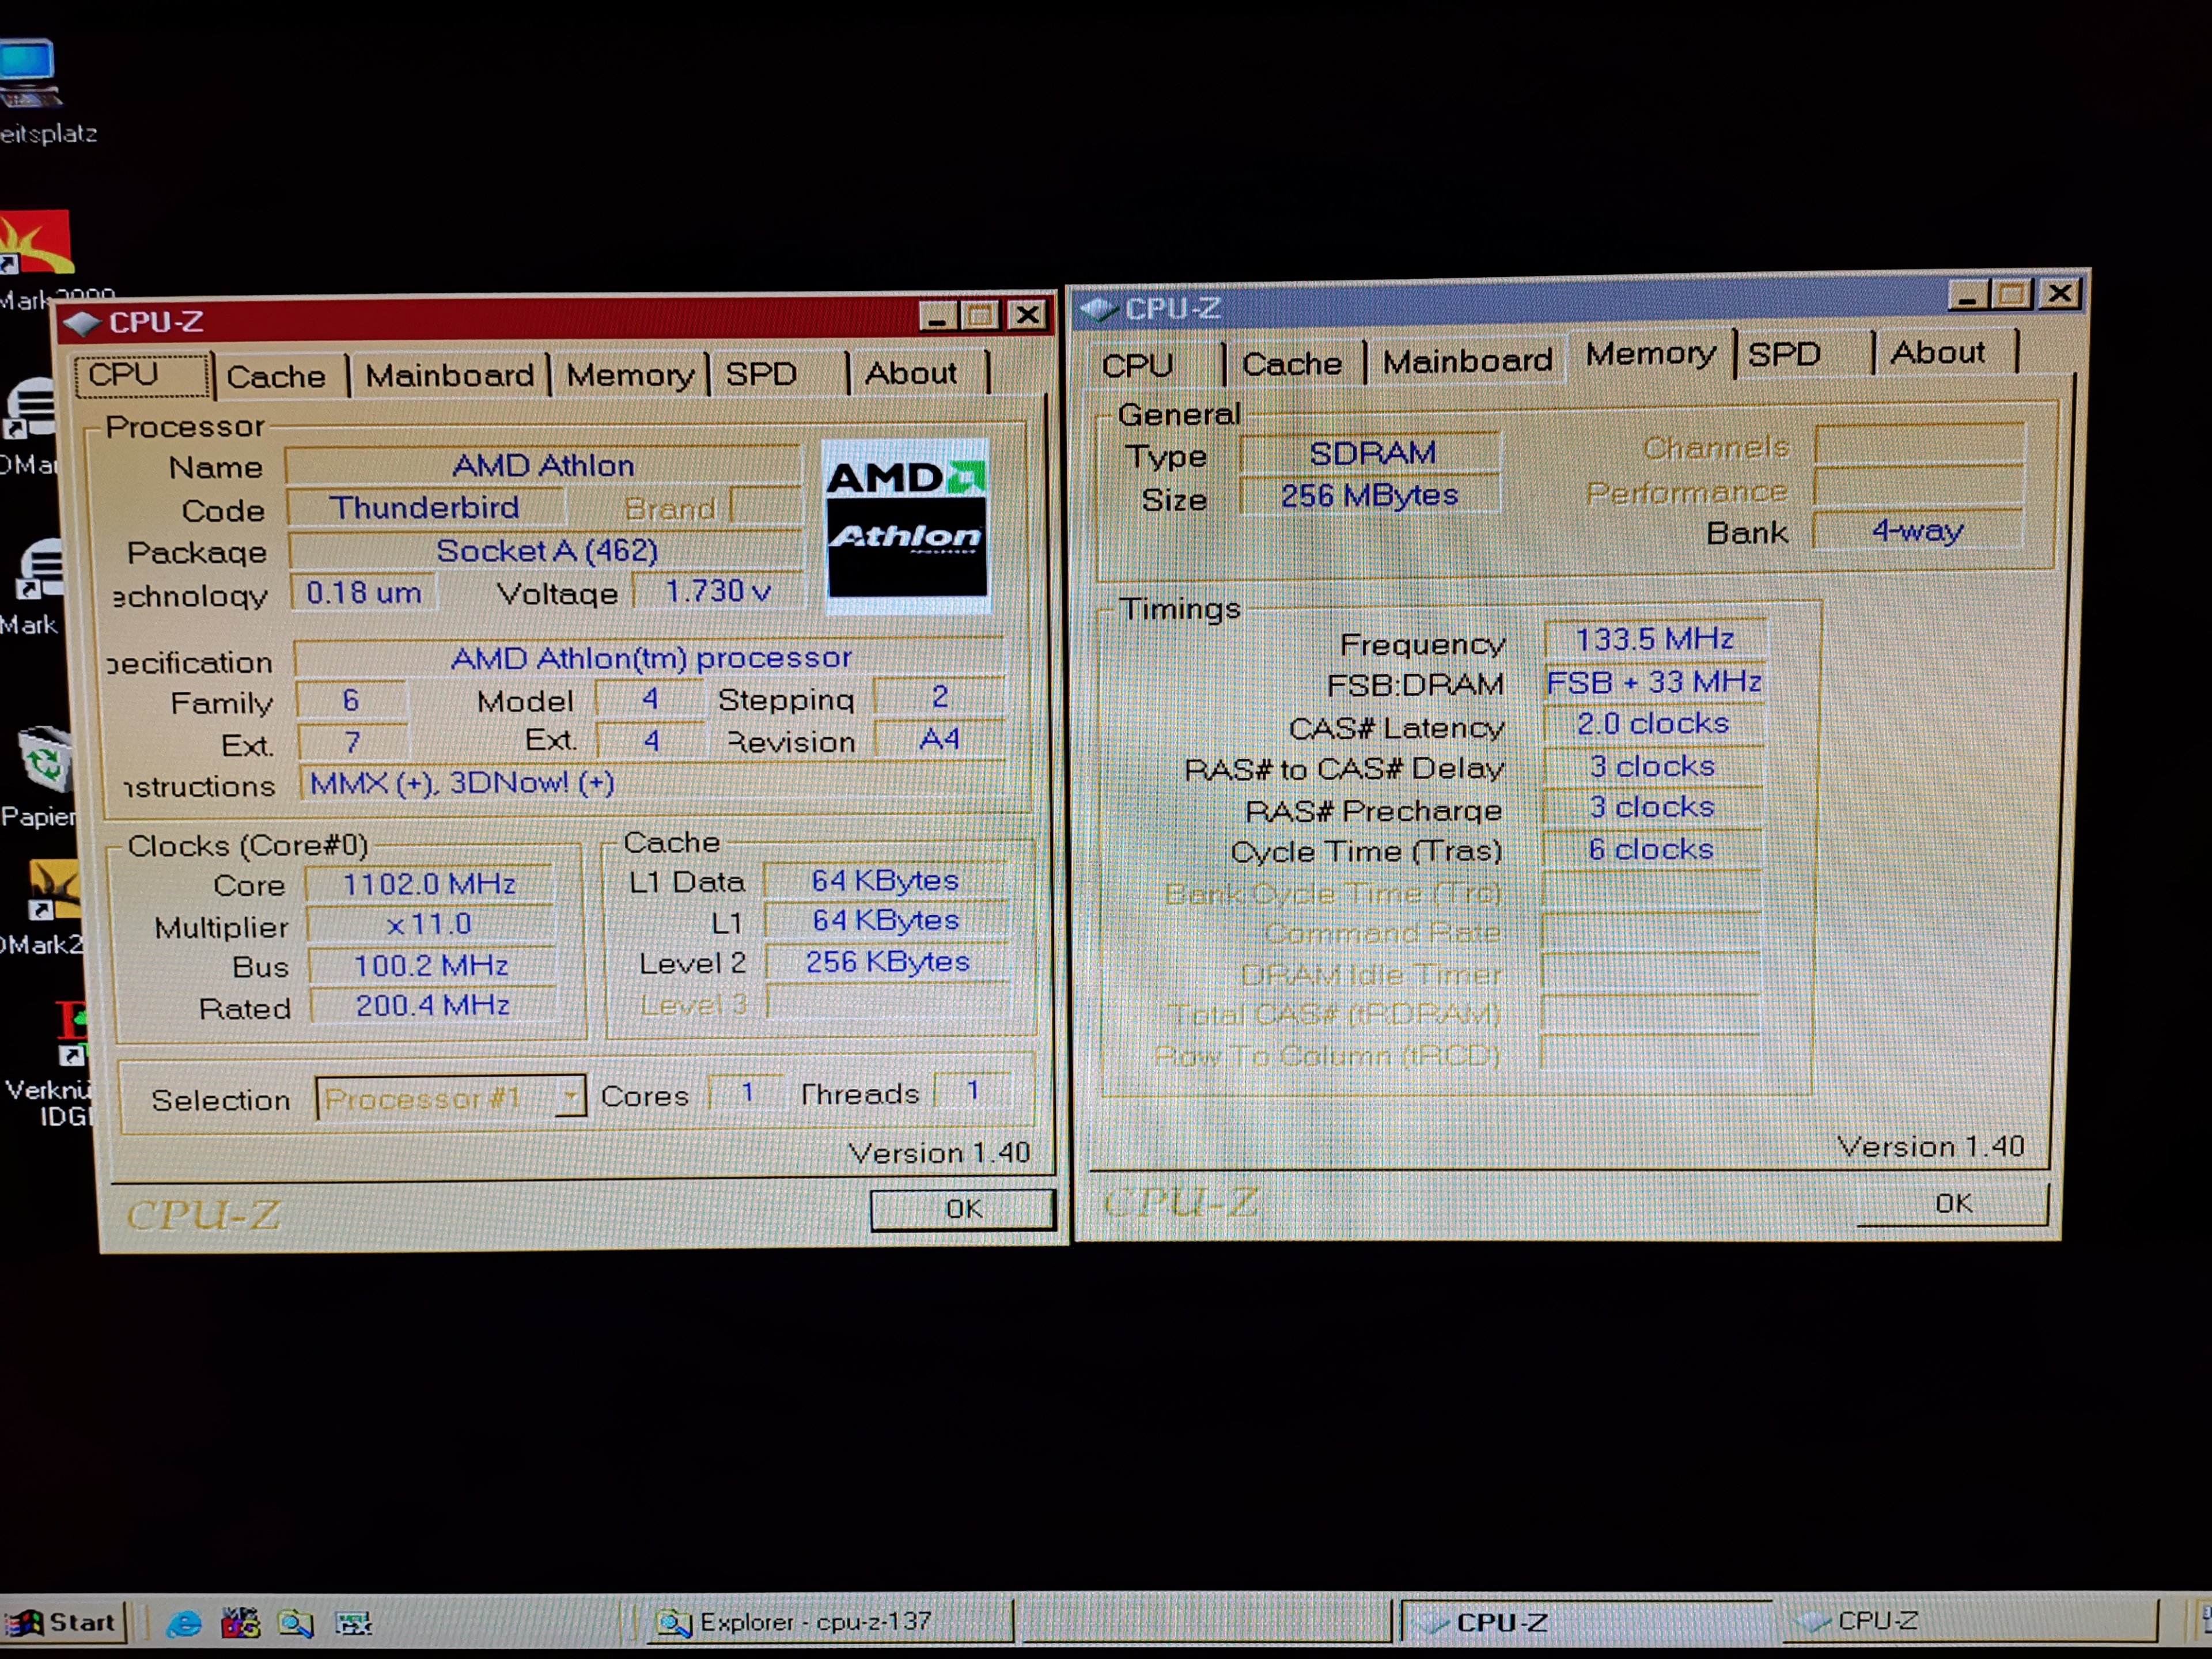The width and height of the screenshot is (2212, 1659).
Task: Click the Show Desktop quick launch icon
Action: pos(352,1622)
